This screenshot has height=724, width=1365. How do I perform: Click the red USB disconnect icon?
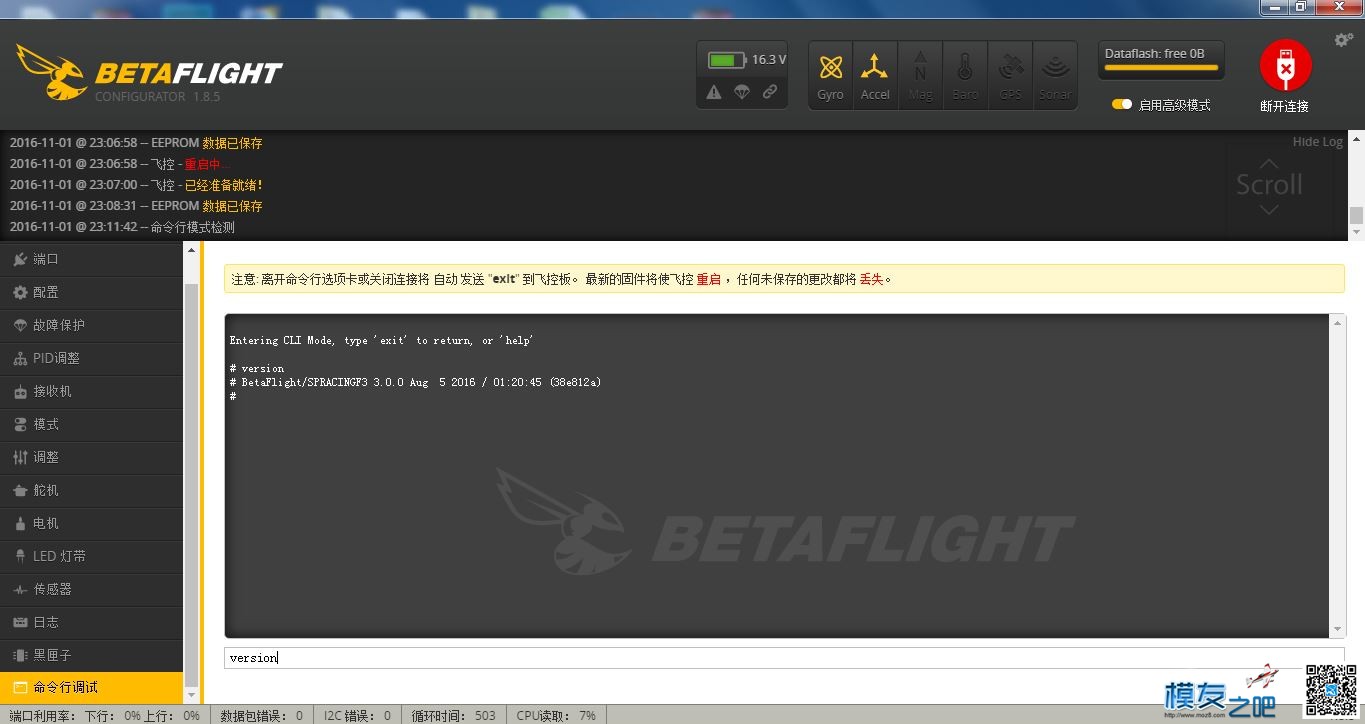pos(1285,66)
